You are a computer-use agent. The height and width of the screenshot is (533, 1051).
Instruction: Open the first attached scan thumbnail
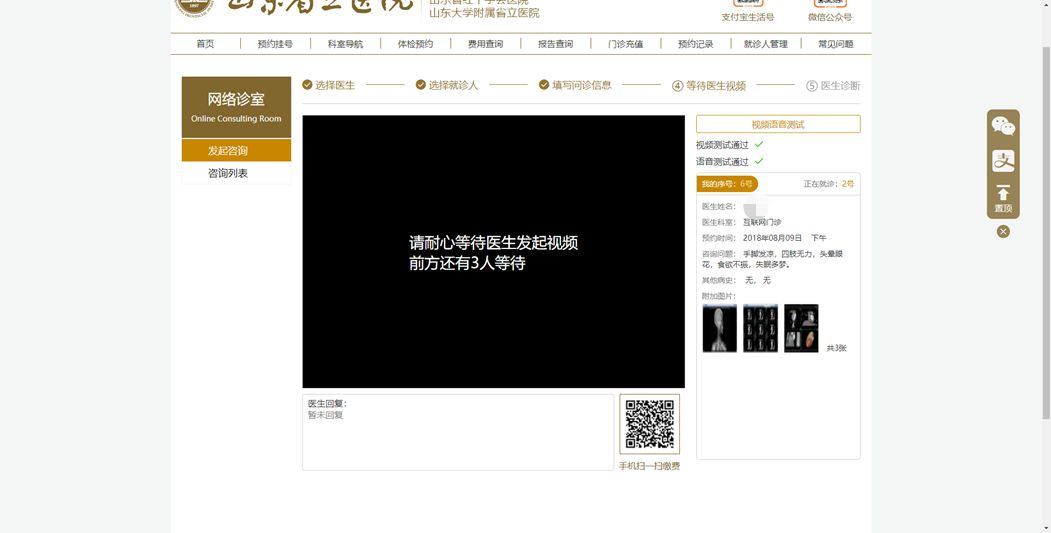tap(719, 328)
